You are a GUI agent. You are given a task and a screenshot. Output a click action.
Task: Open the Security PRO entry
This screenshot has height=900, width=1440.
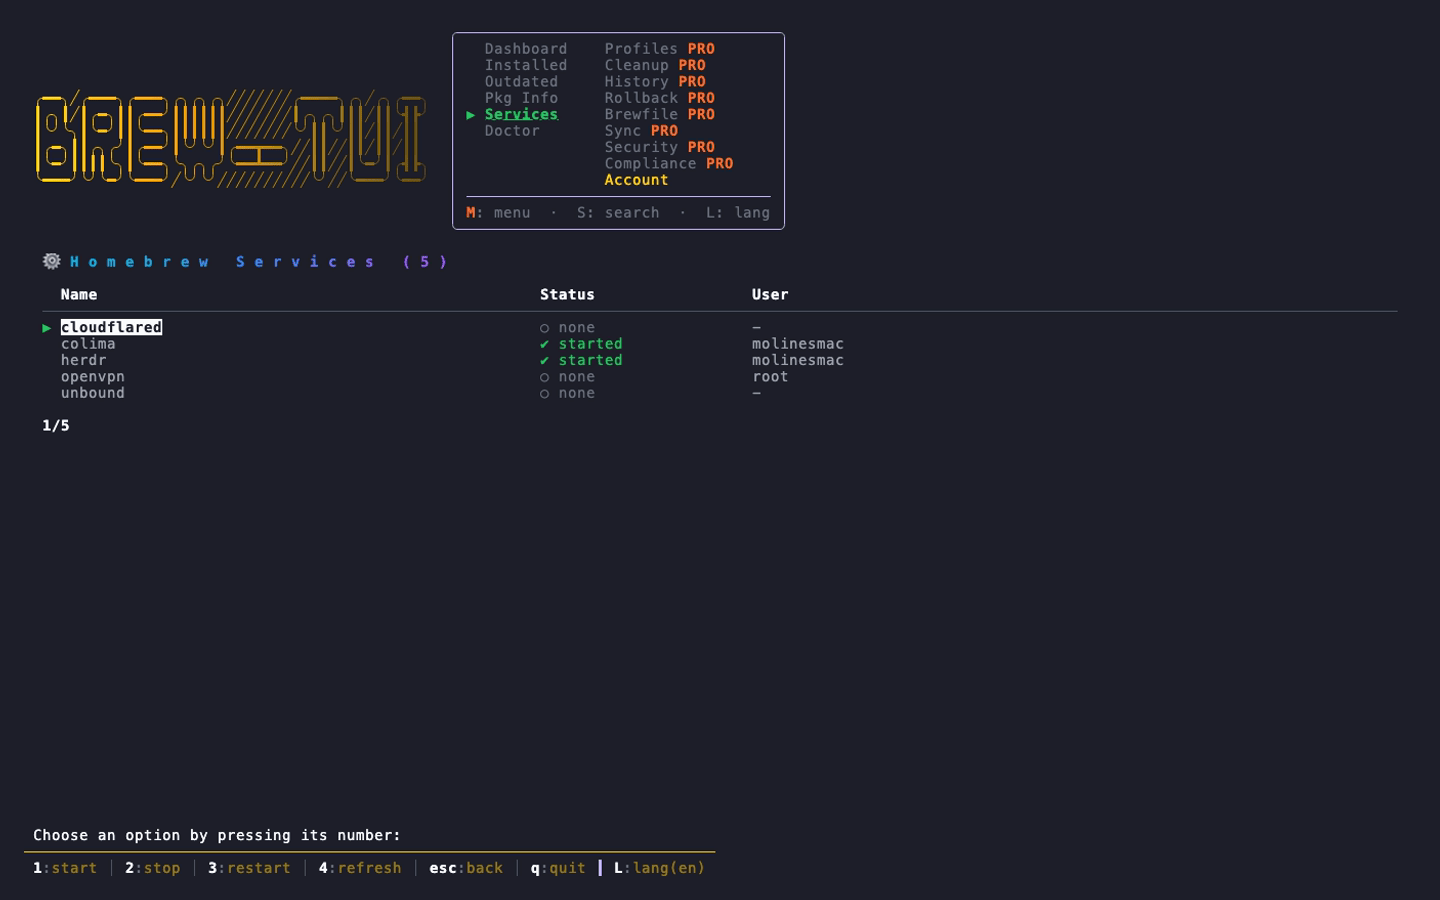tap(660, 147)
